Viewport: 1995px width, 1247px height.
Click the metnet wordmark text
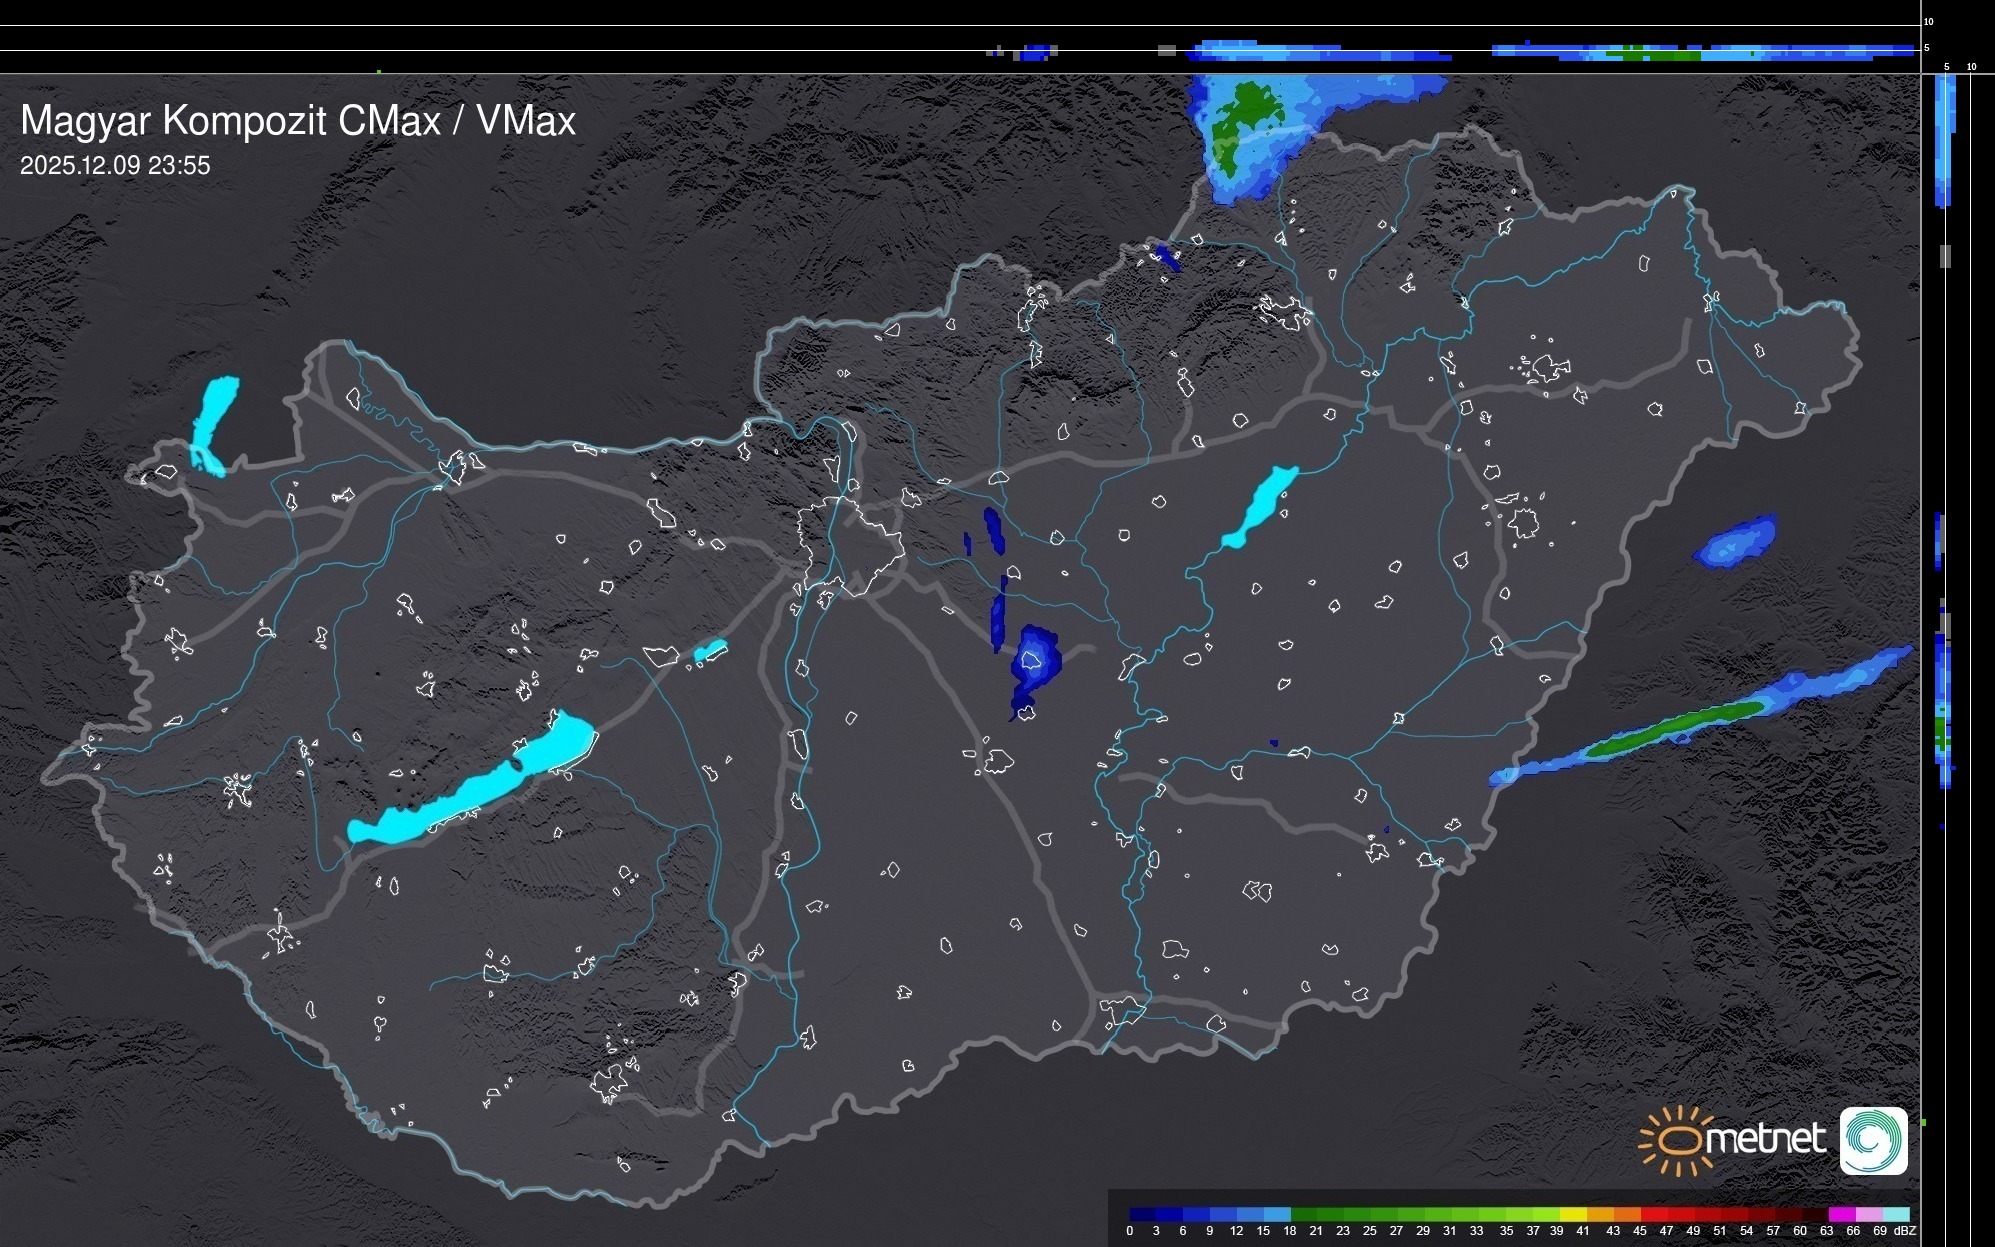click(x=1765, y=1140)
